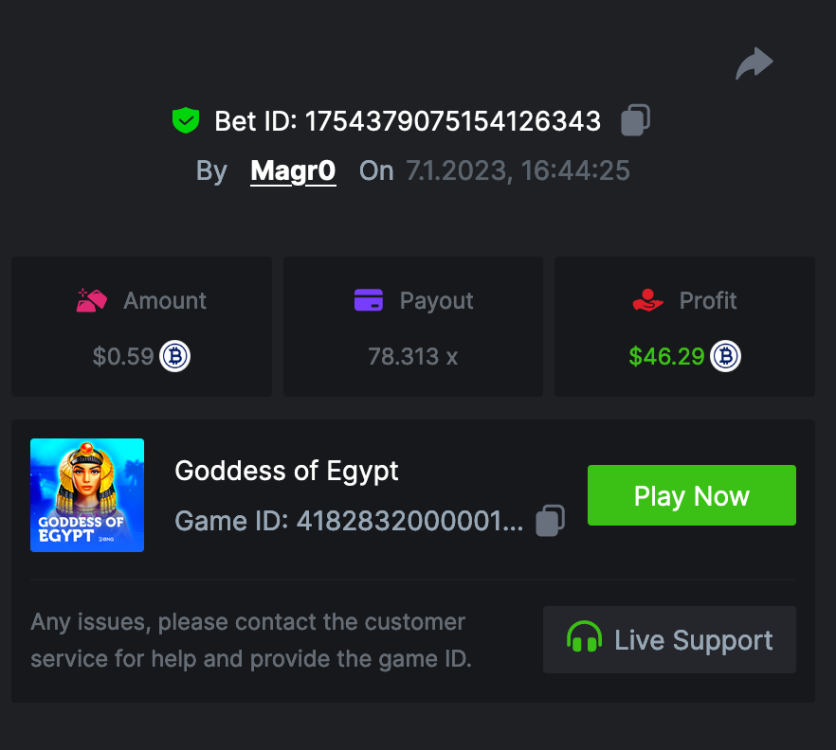Click the Goddess of Egypt title
Viewport: 836px width, 750px height.
[286, 471]
